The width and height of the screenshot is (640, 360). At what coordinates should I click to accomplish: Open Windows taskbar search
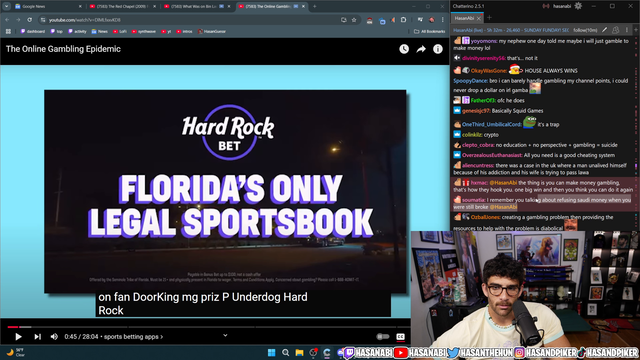285,353
